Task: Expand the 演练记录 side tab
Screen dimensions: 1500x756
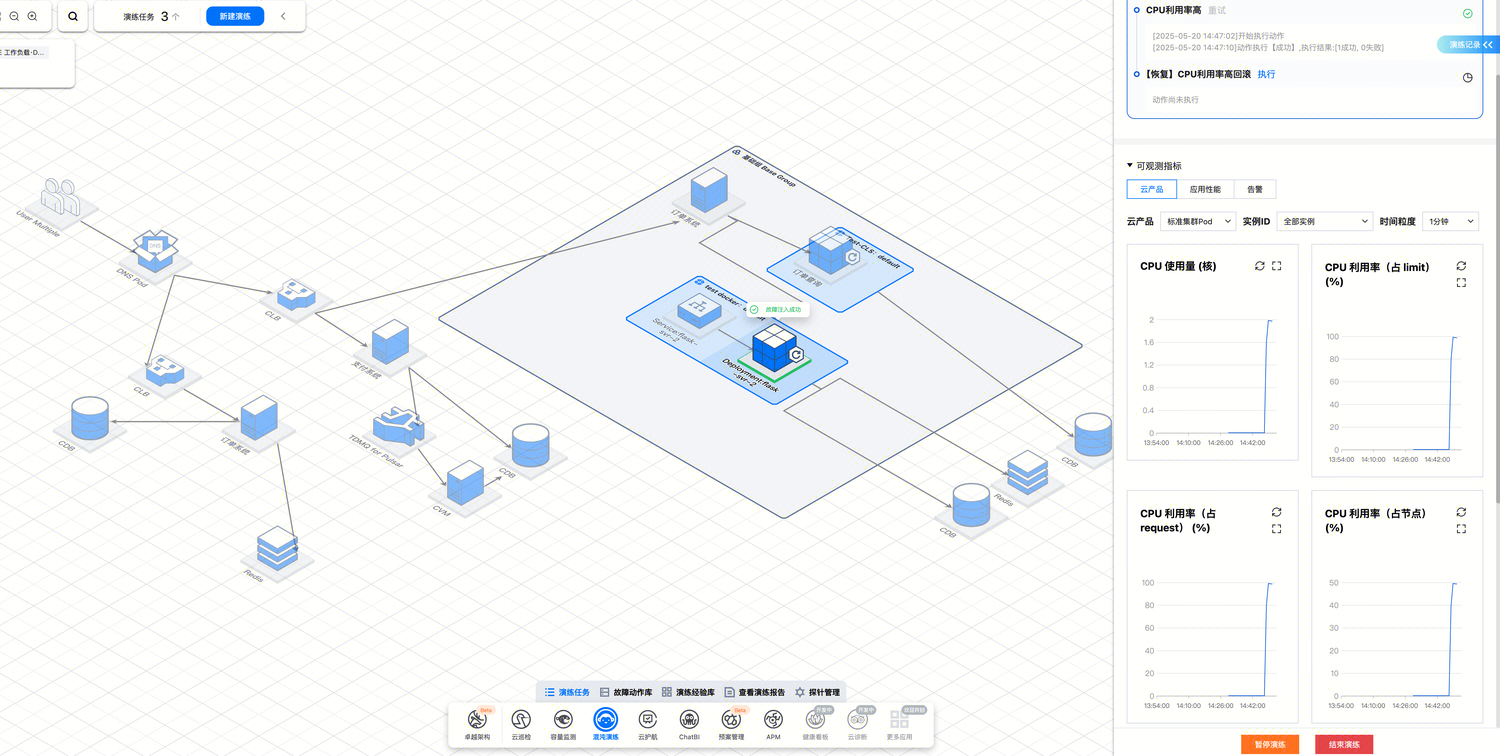Action: point(1471,45)
